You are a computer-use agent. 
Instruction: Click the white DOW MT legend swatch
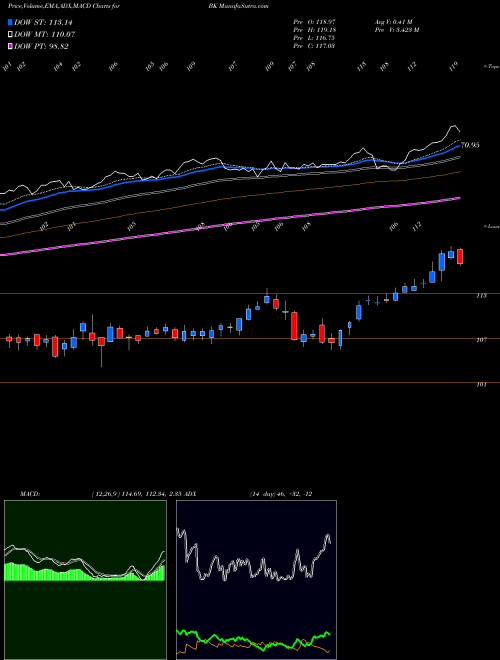pyautogui.click(x=10, y=34)
